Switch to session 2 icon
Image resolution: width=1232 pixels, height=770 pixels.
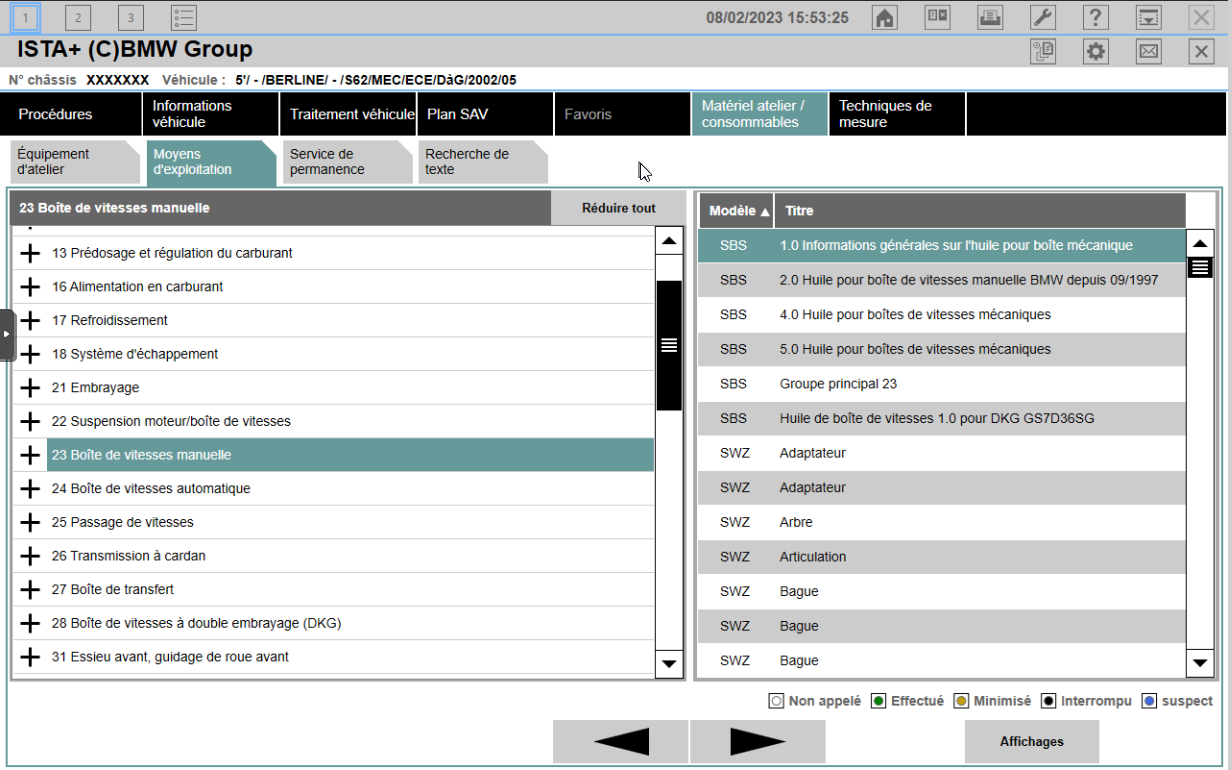pyautogui.click(x=78, y=17)
